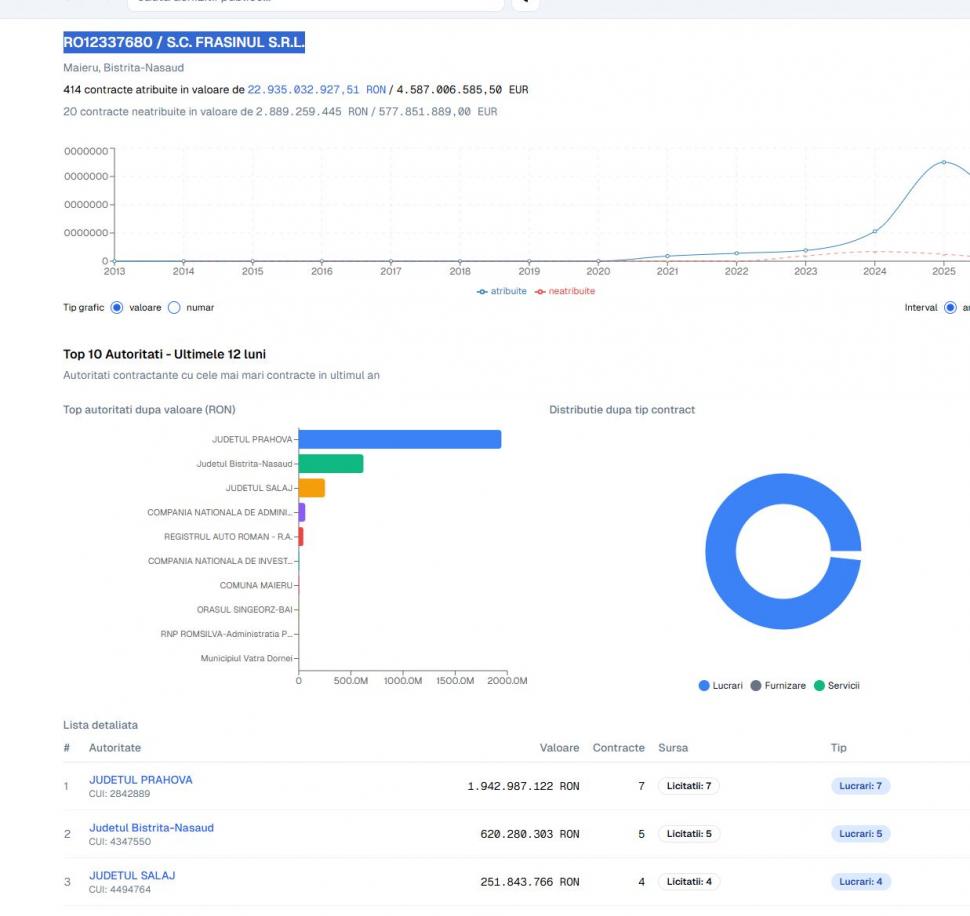Image resolution: width=970 pixels, height=916 pixels.
Task: Toggle the 'neatribuite' legend marker
Action: [541, 291]
